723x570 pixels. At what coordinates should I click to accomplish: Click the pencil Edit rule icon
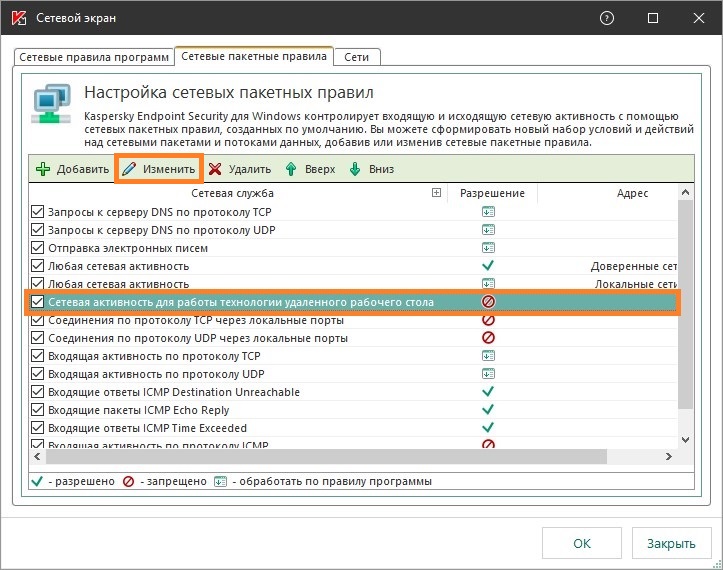[129, 169]
